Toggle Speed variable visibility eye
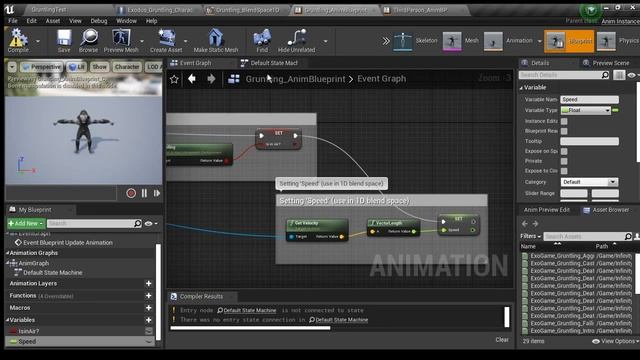This screenshot has width=640, height=360. point(149,342)
